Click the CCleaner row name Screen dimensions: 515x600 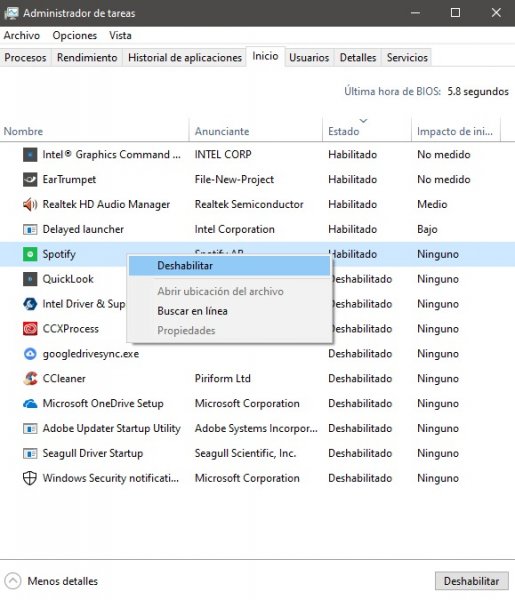point(64,378)
